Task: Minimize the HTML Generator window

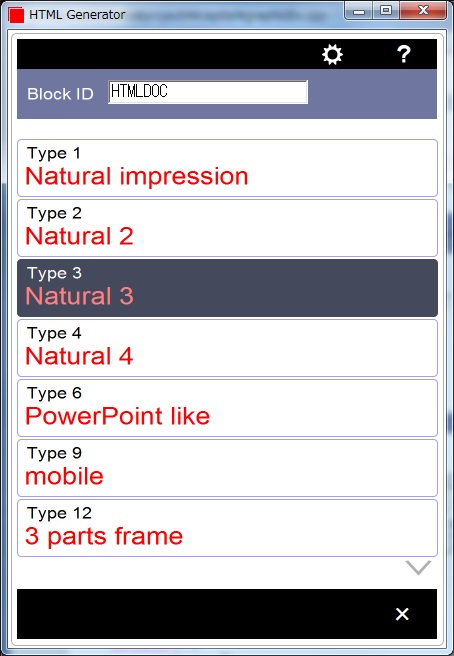Action: coord(359,11)
